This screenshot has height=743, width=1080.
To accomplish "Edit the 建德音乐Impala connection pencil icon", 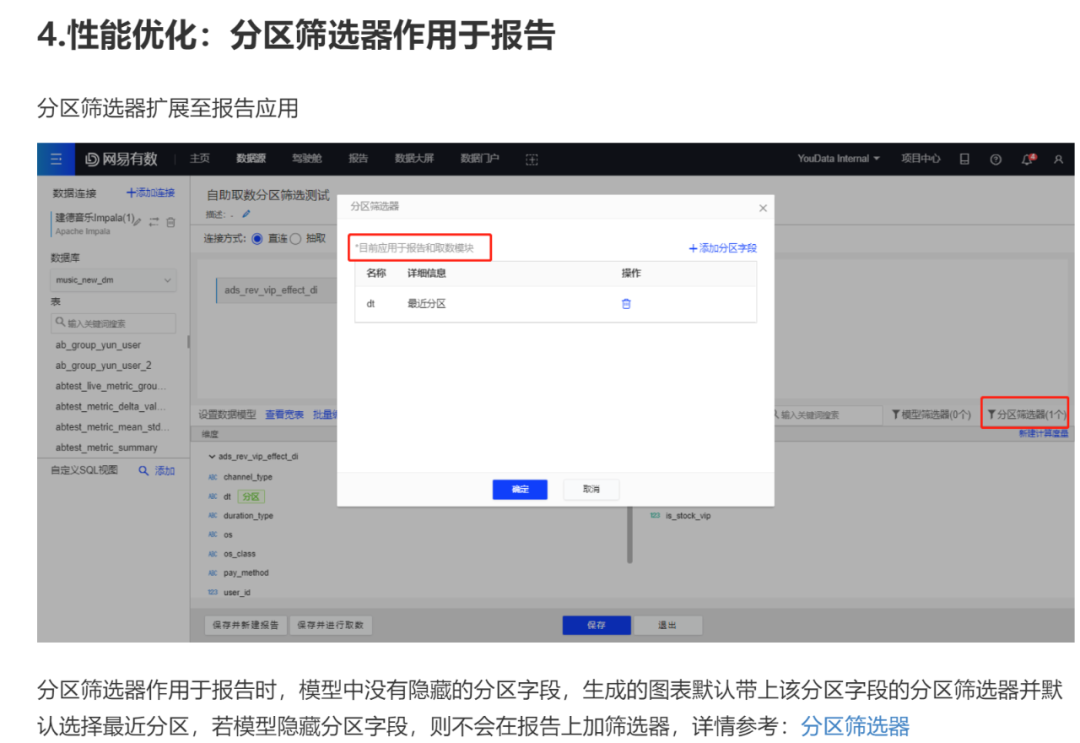I will (x=138, y=222).
